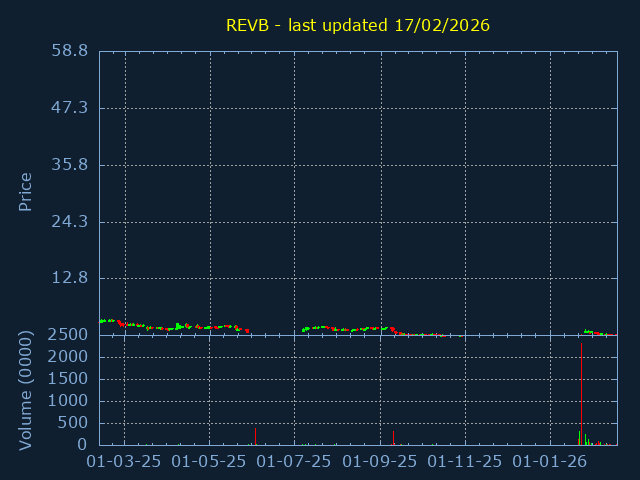This screenshot has width=640, height=480.
Task: Click the 01-03-25 date label
Action: [124, 462]
